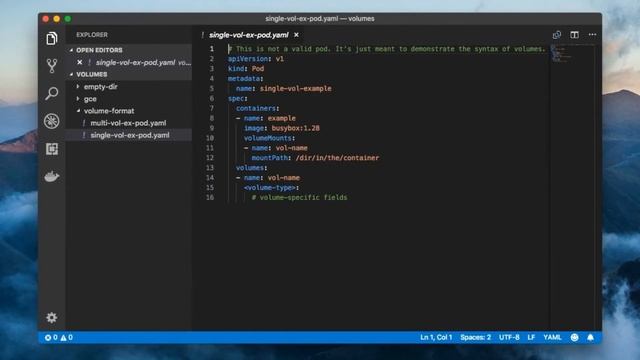Click the 'example' container name value
Screen dimensions: 640x360
click(282, 118)
